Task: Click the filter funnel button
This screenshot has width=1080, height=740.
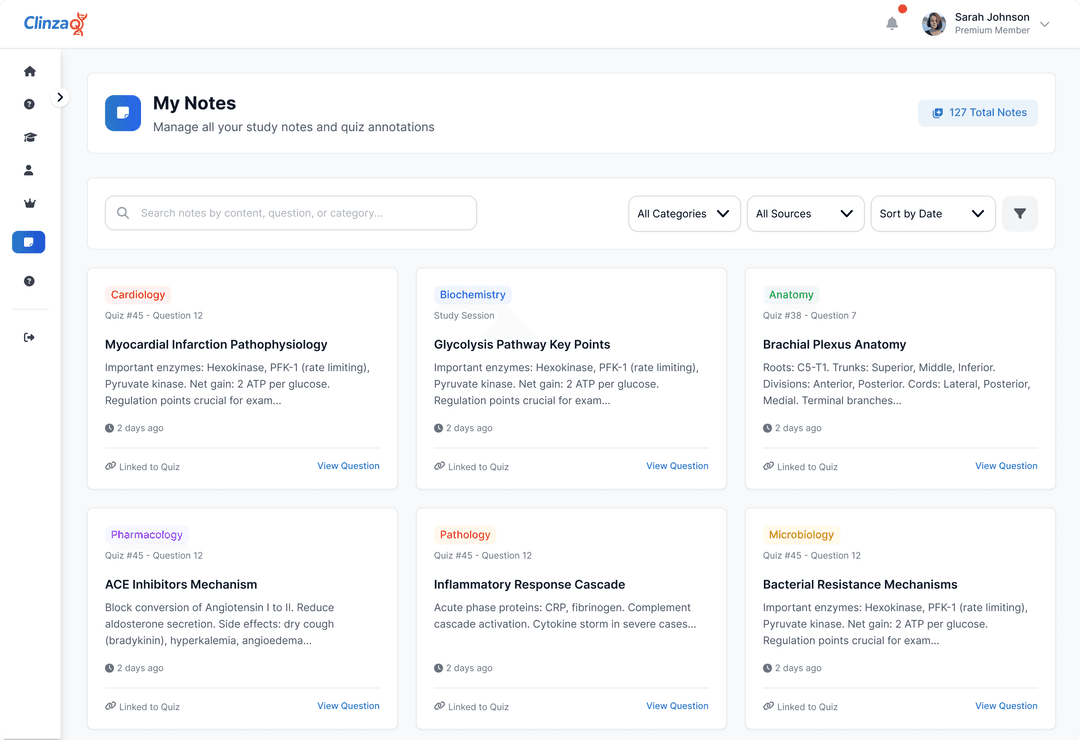Action: [1019, 214]
